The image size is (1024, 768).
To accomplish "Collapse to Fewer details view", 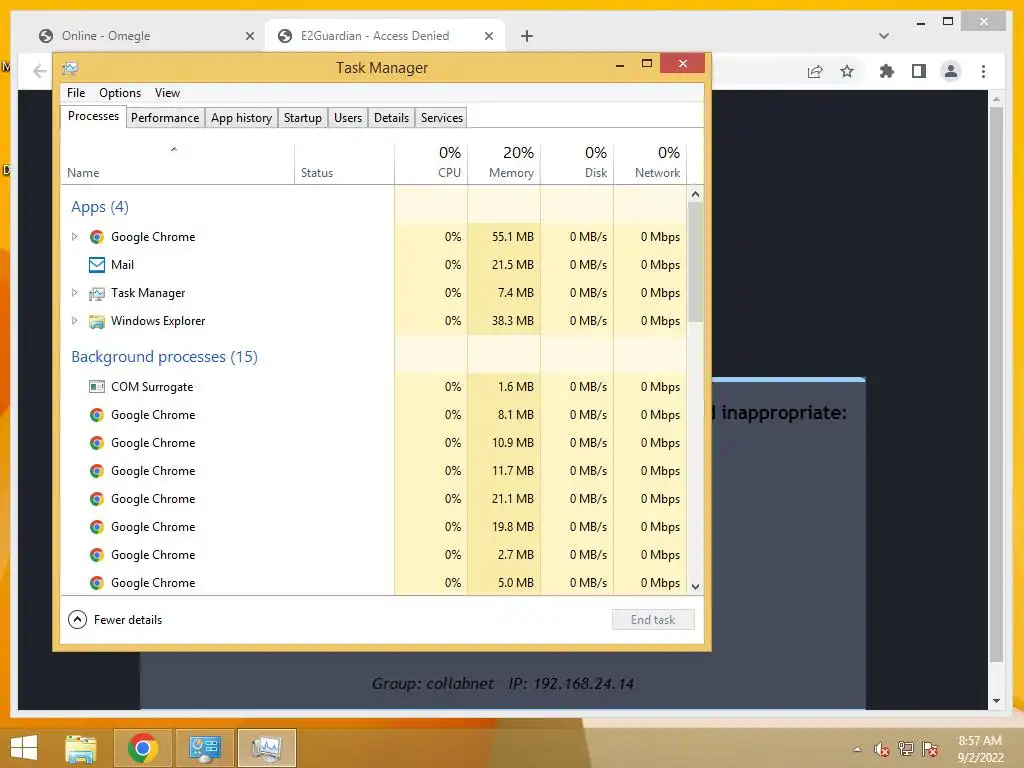I will coord(116,619).
